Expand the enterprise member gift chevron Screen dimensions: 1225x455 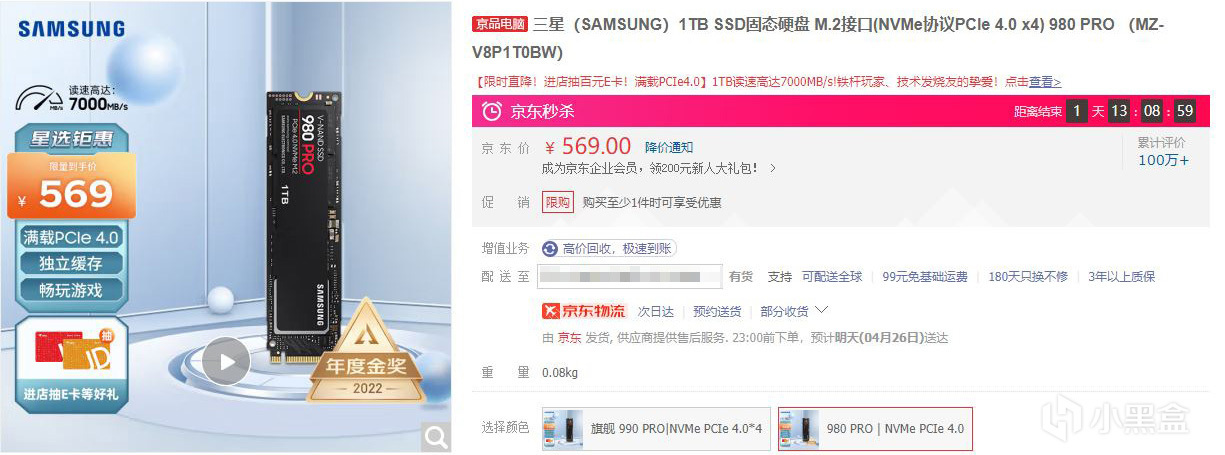pyautogui.click(x=772, y=168)
